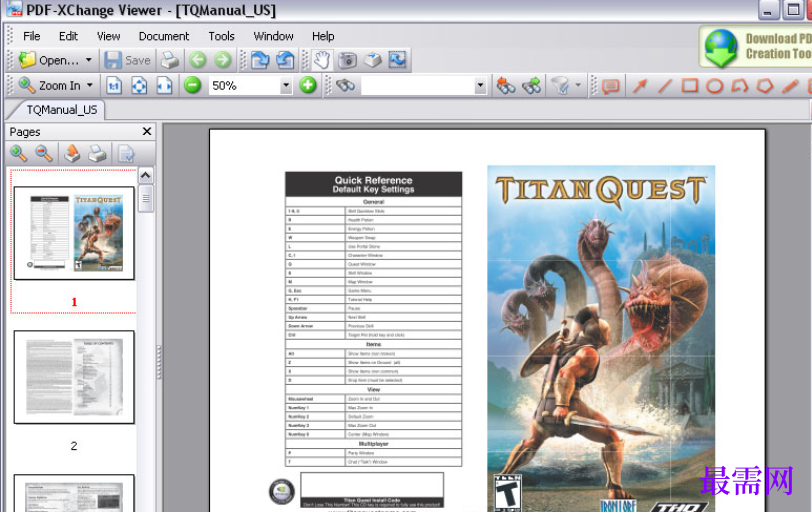
Task: Increase zoom with green plus button
Action: tap(308, 85)
